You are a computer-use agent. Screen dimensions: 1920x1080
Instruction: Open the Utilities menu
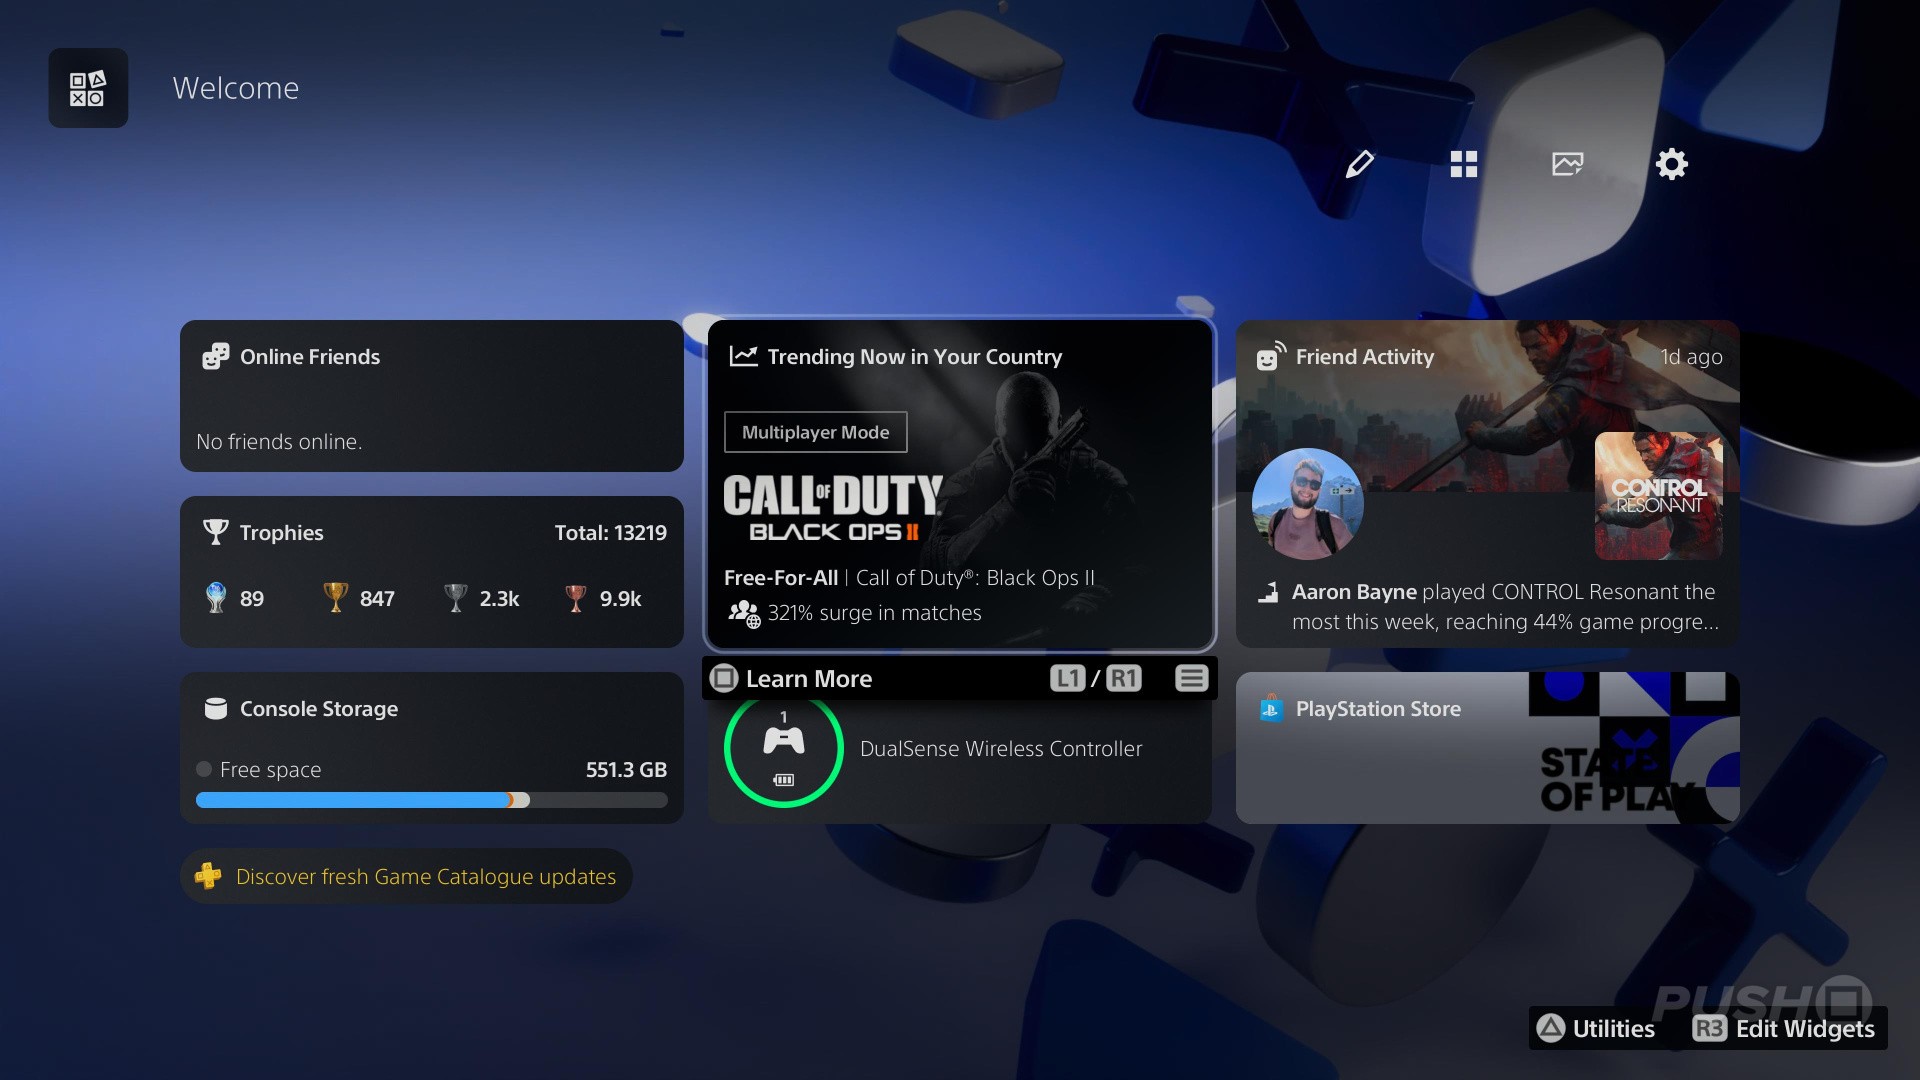pos(1595,1028)
